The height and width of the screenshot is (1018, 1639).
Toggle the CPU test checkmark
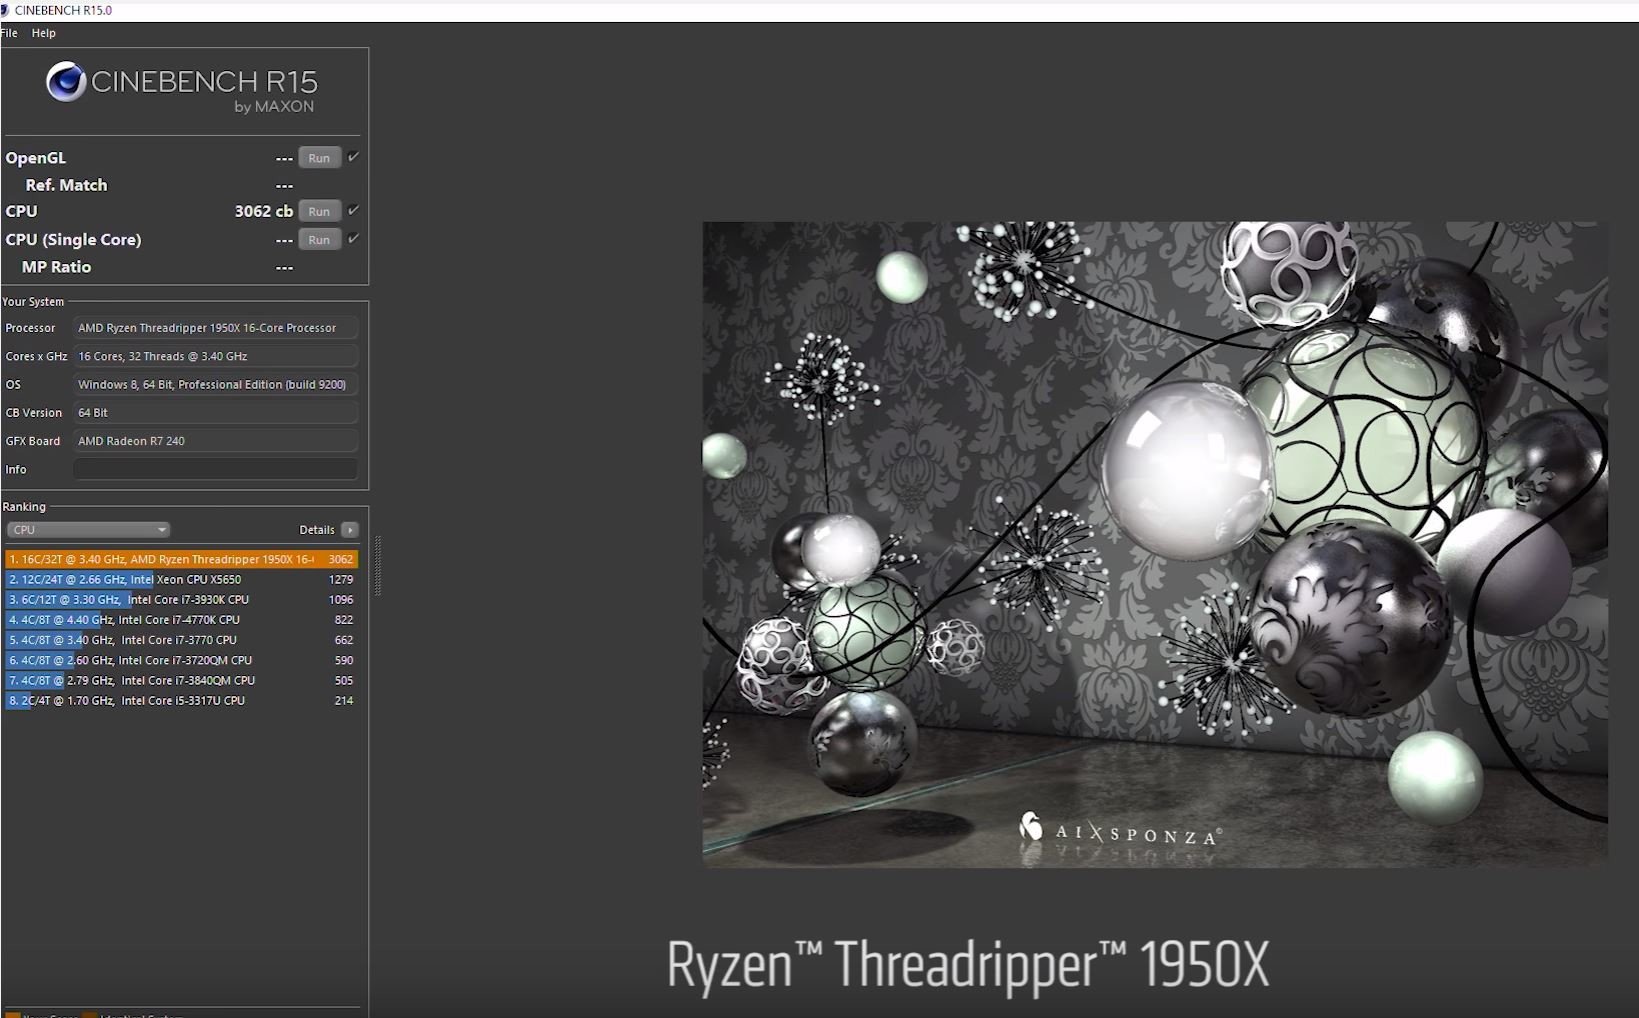coord(353,210)
